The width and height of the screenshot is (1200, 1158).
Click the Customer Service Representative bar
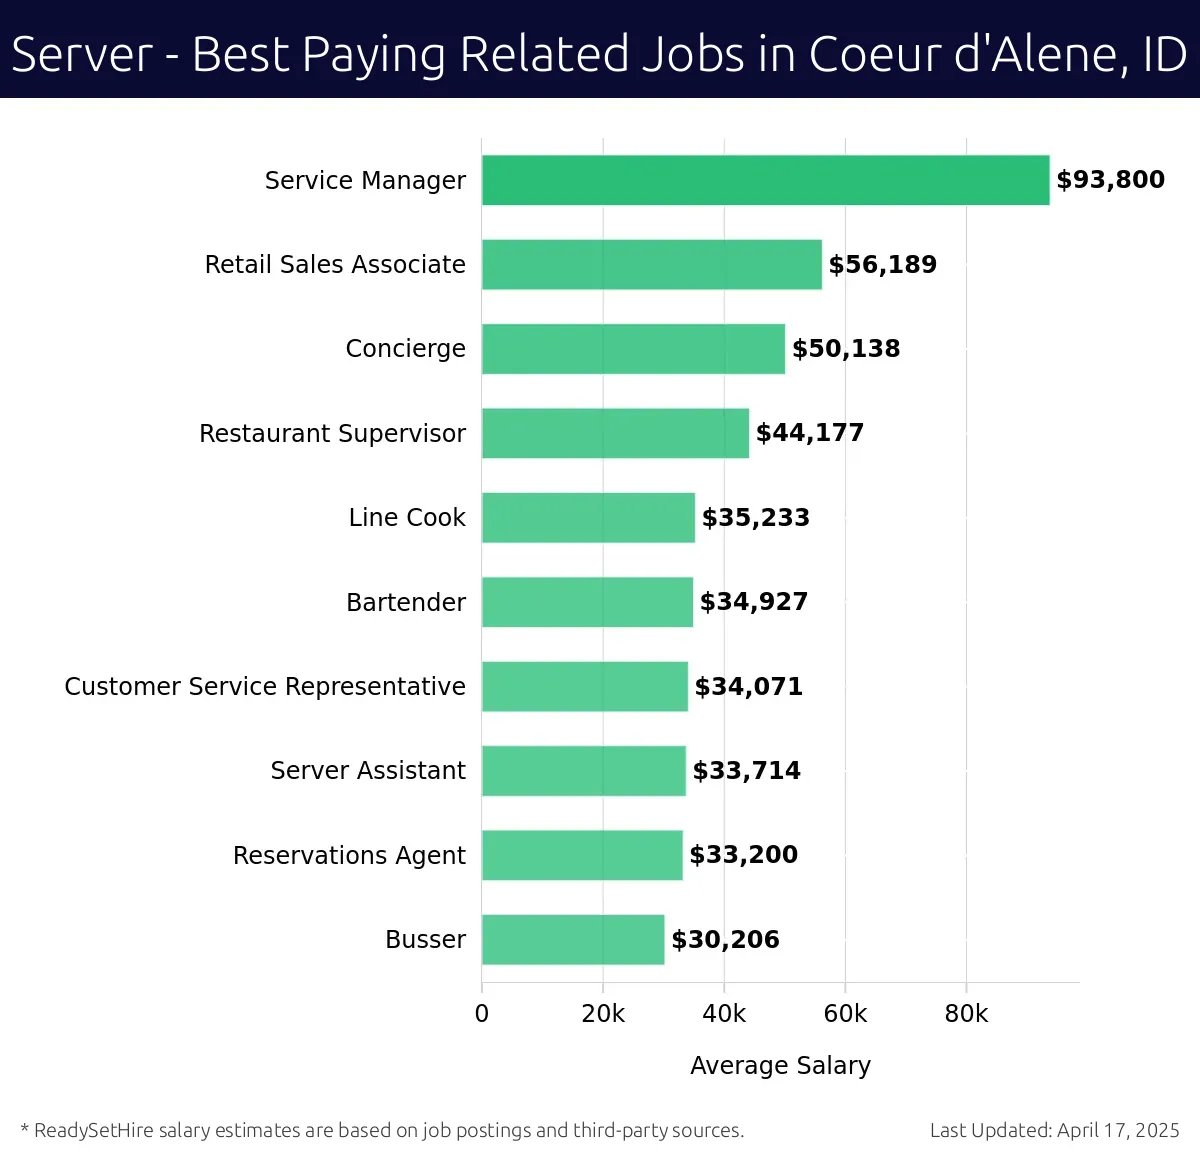(585, 687)
